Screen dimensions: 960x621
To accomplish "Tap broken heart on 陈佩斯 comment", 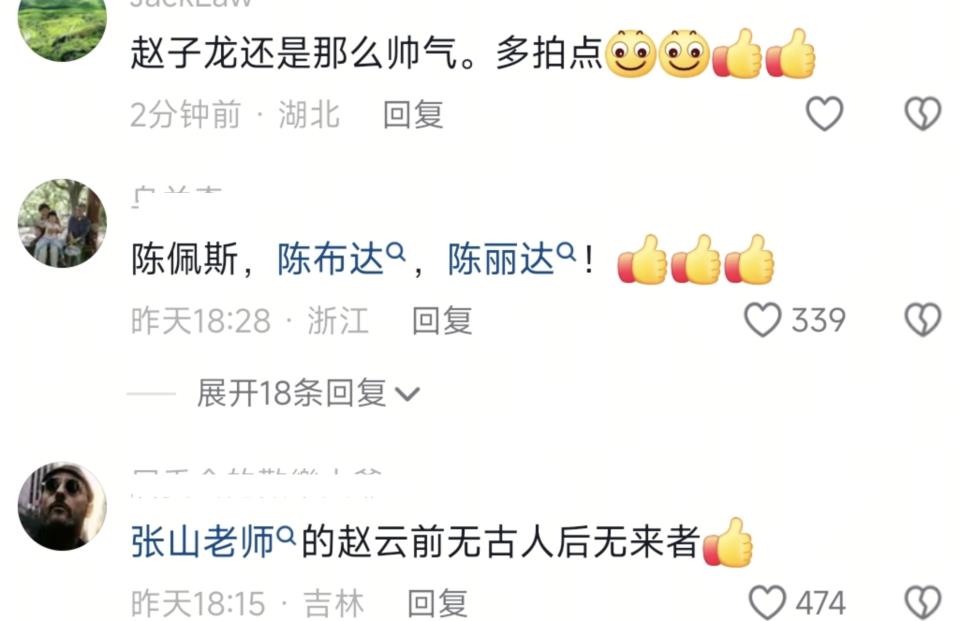I will pos(923,320).
